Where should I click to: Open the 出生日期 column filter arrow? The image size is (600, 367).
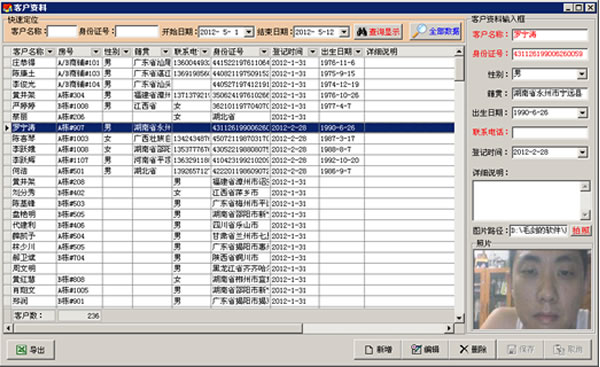pos(358,52)
